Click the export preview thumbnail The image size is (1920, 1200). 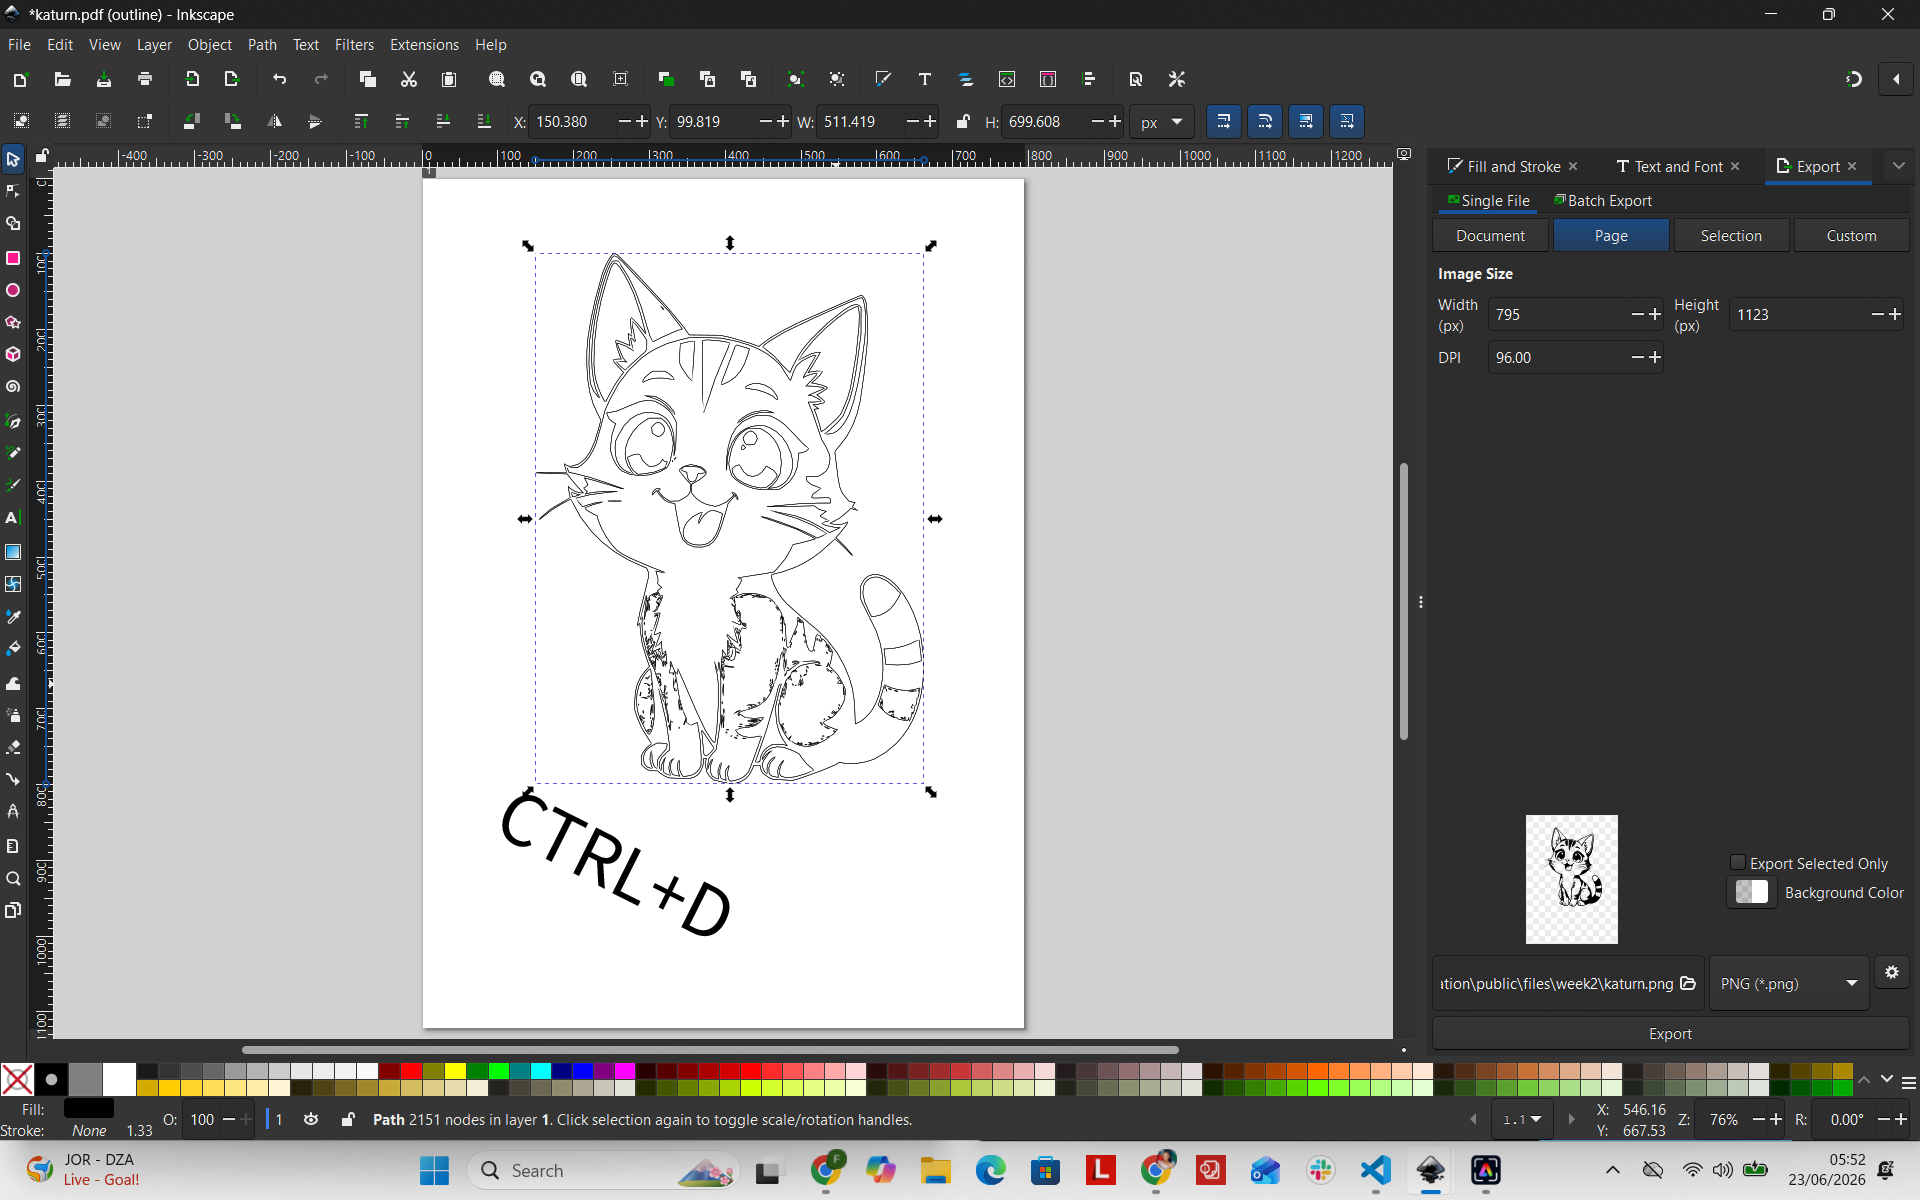pos(1571,879)
